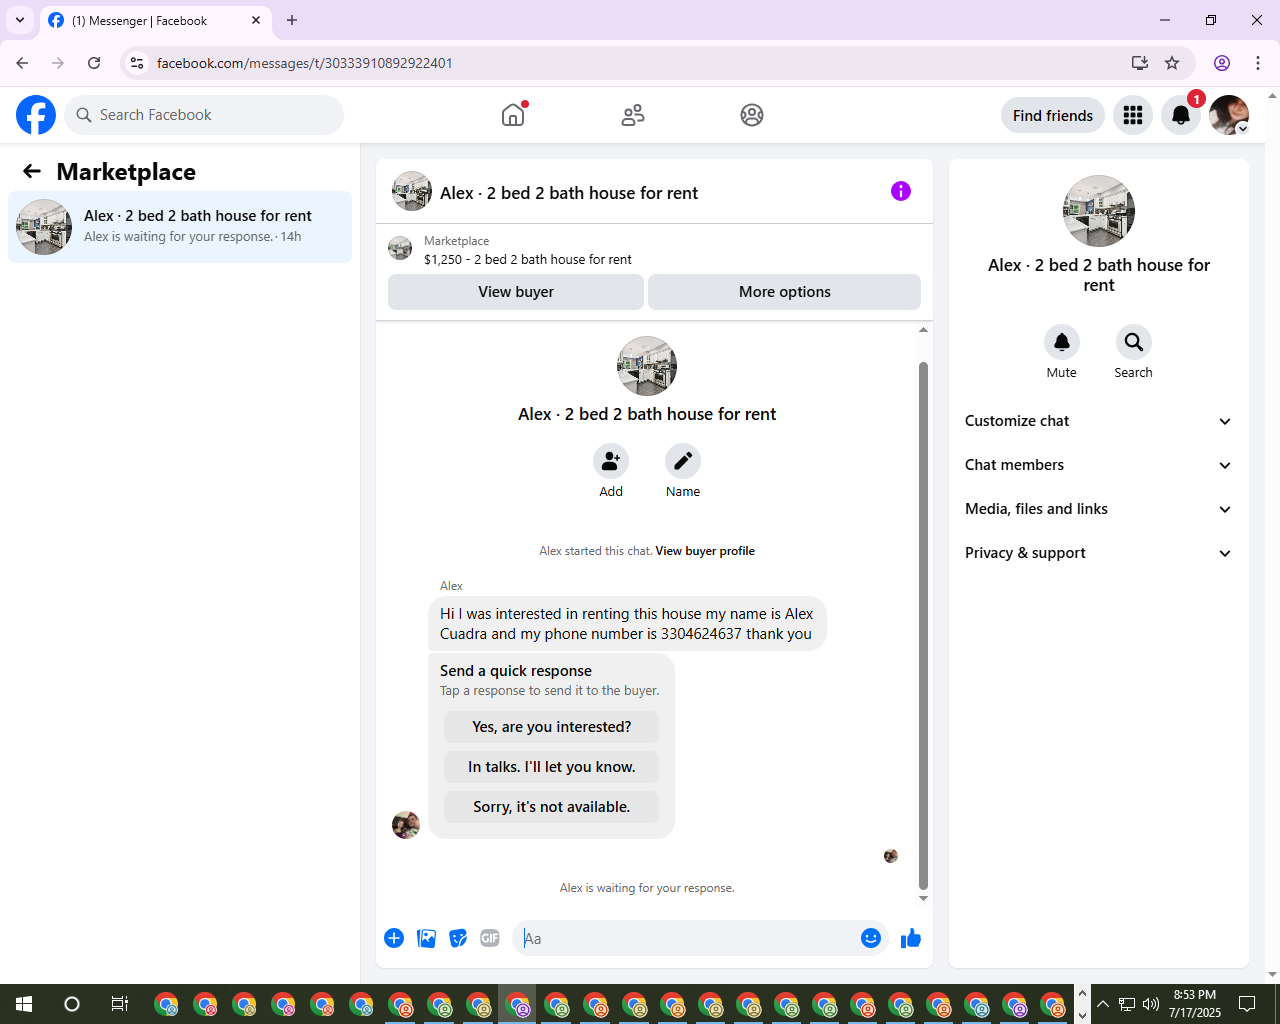Click the View buyer button
This screenshot has width=1280, height=1024.
tap(516, 292)
